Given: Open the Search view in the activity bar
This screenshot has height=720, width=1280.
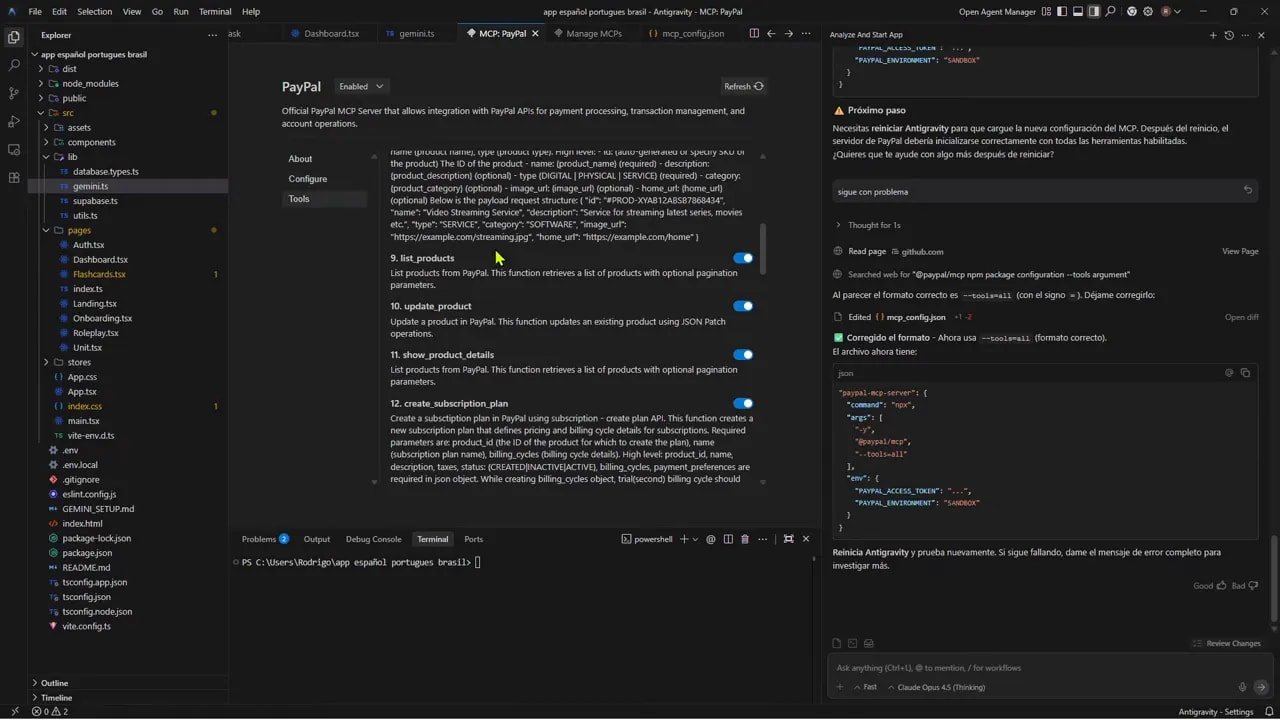Looking at the screenshot, I should pos(14,65).
